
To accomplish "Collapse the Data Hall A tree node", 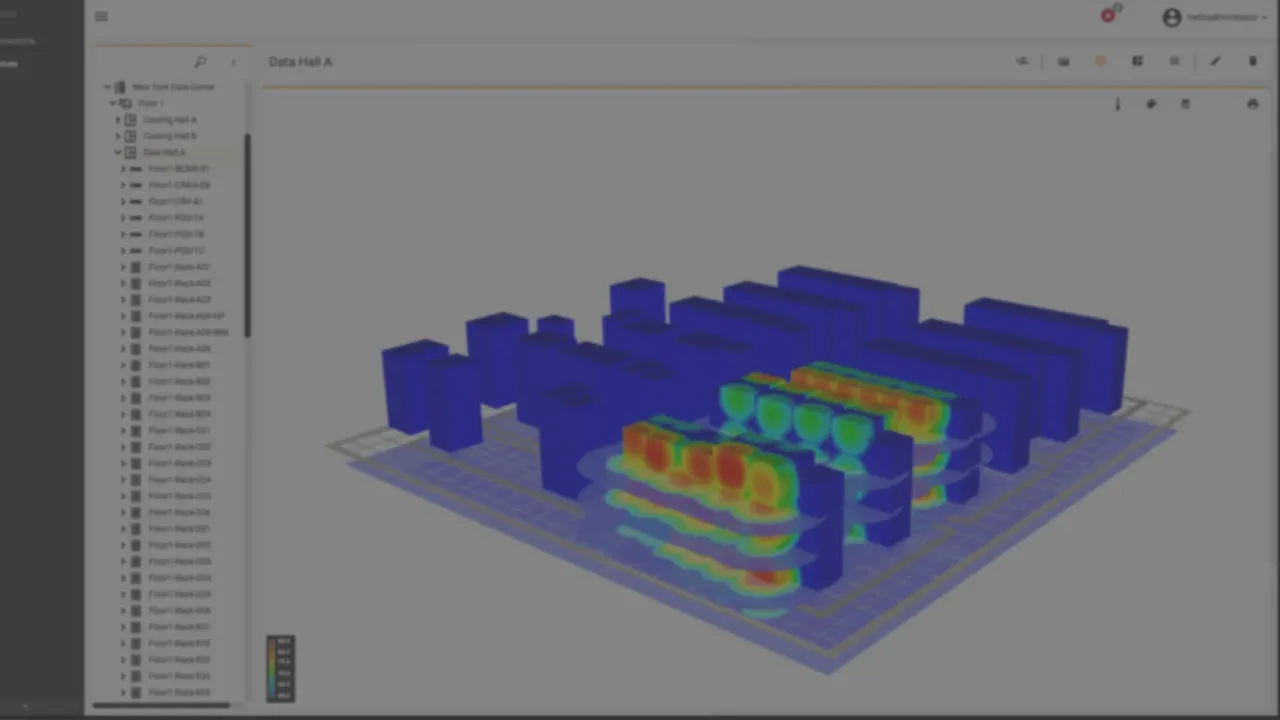I will pos(118,152).
